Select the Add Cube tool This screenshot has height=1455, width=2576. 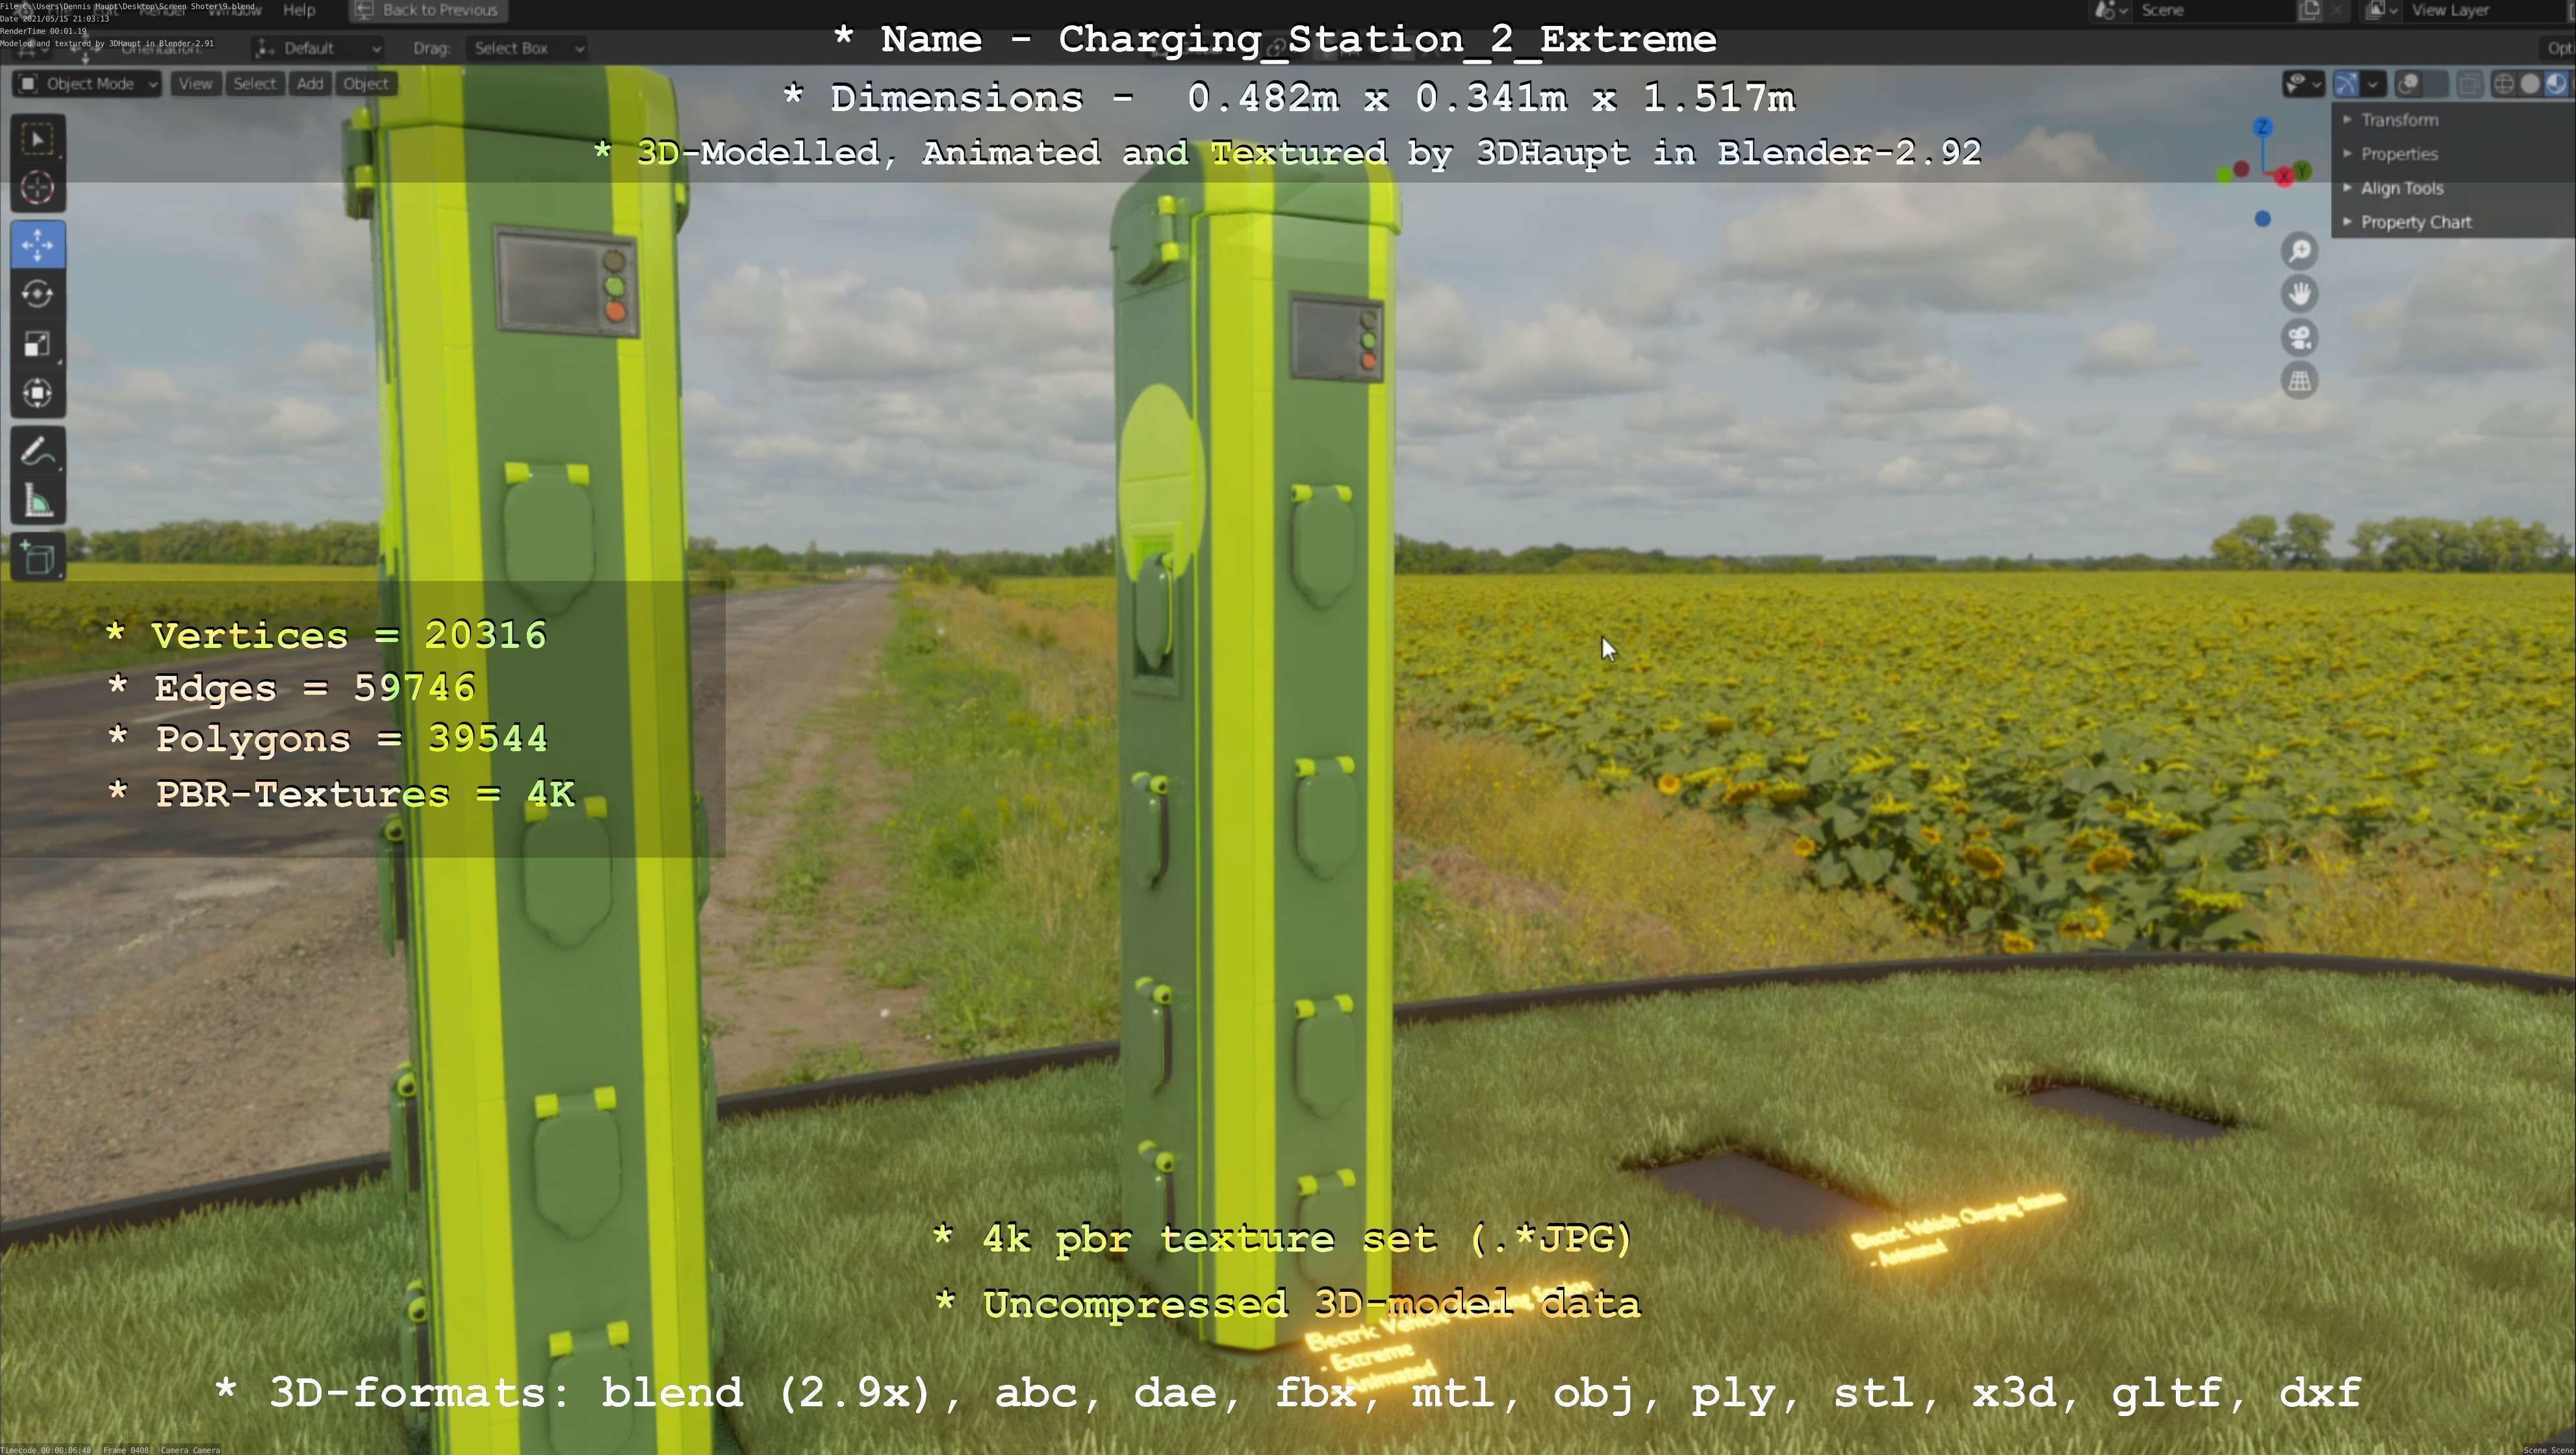38,557
